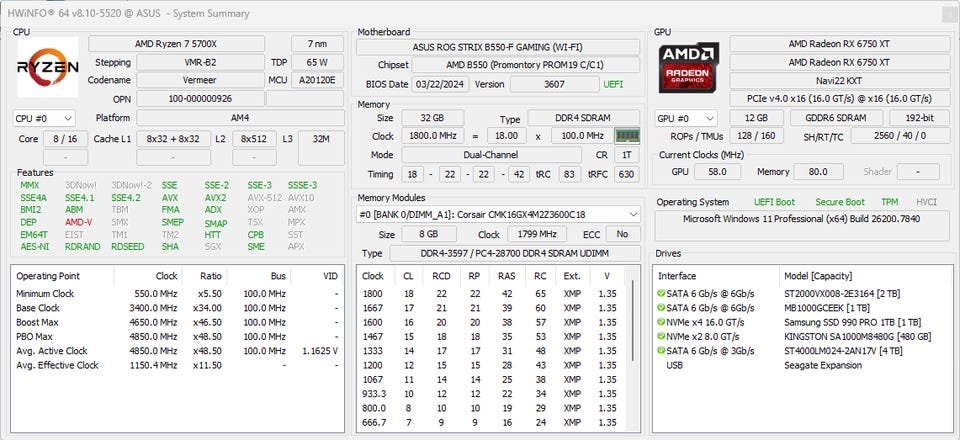Click the Interface column header in Drives
Screen dimensions: 960x440
(x=716, y=276)
